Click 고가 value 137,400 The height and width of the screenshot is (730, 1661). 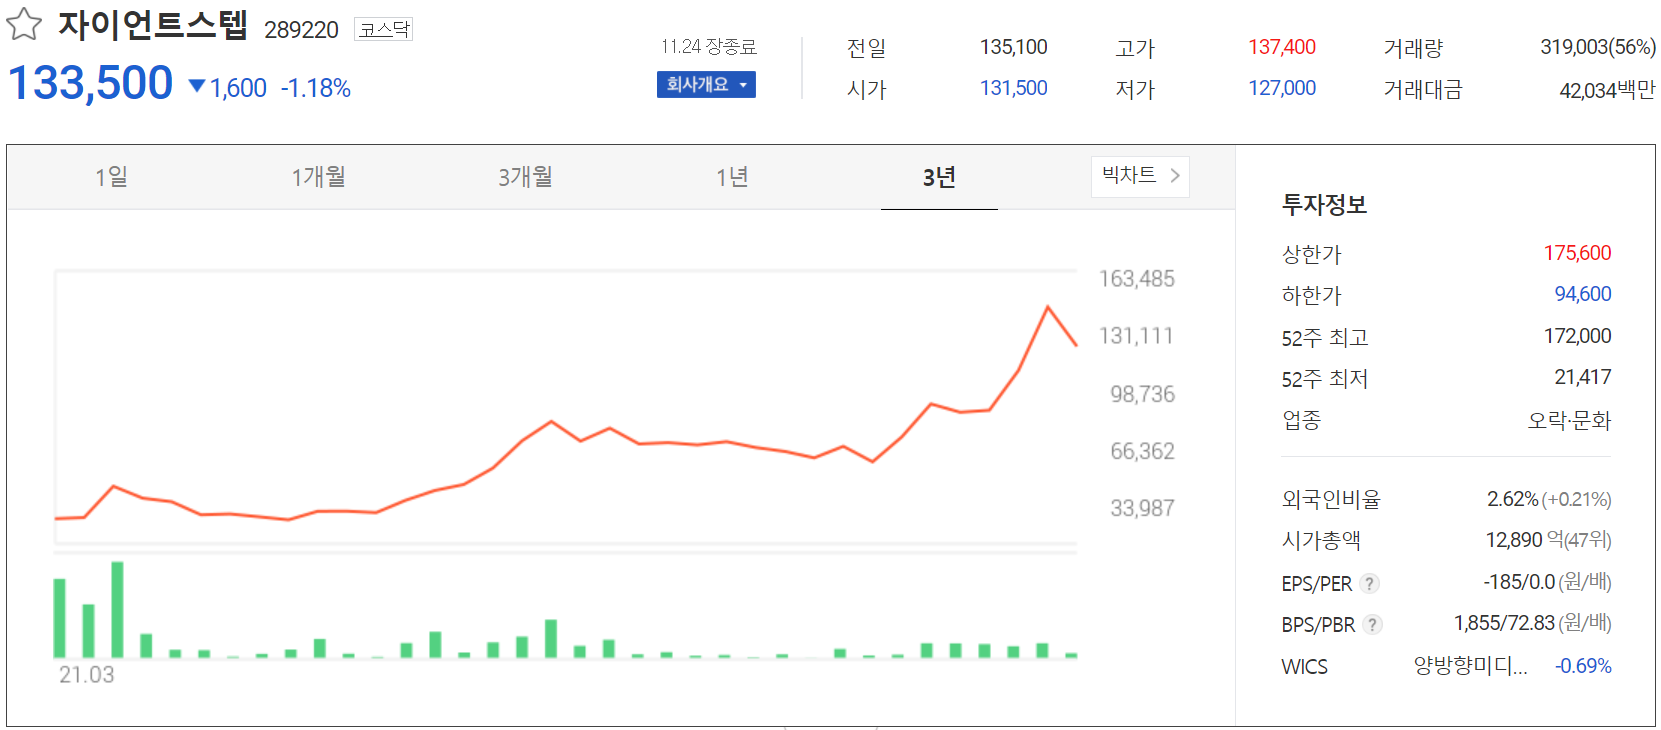(1282, 47)
